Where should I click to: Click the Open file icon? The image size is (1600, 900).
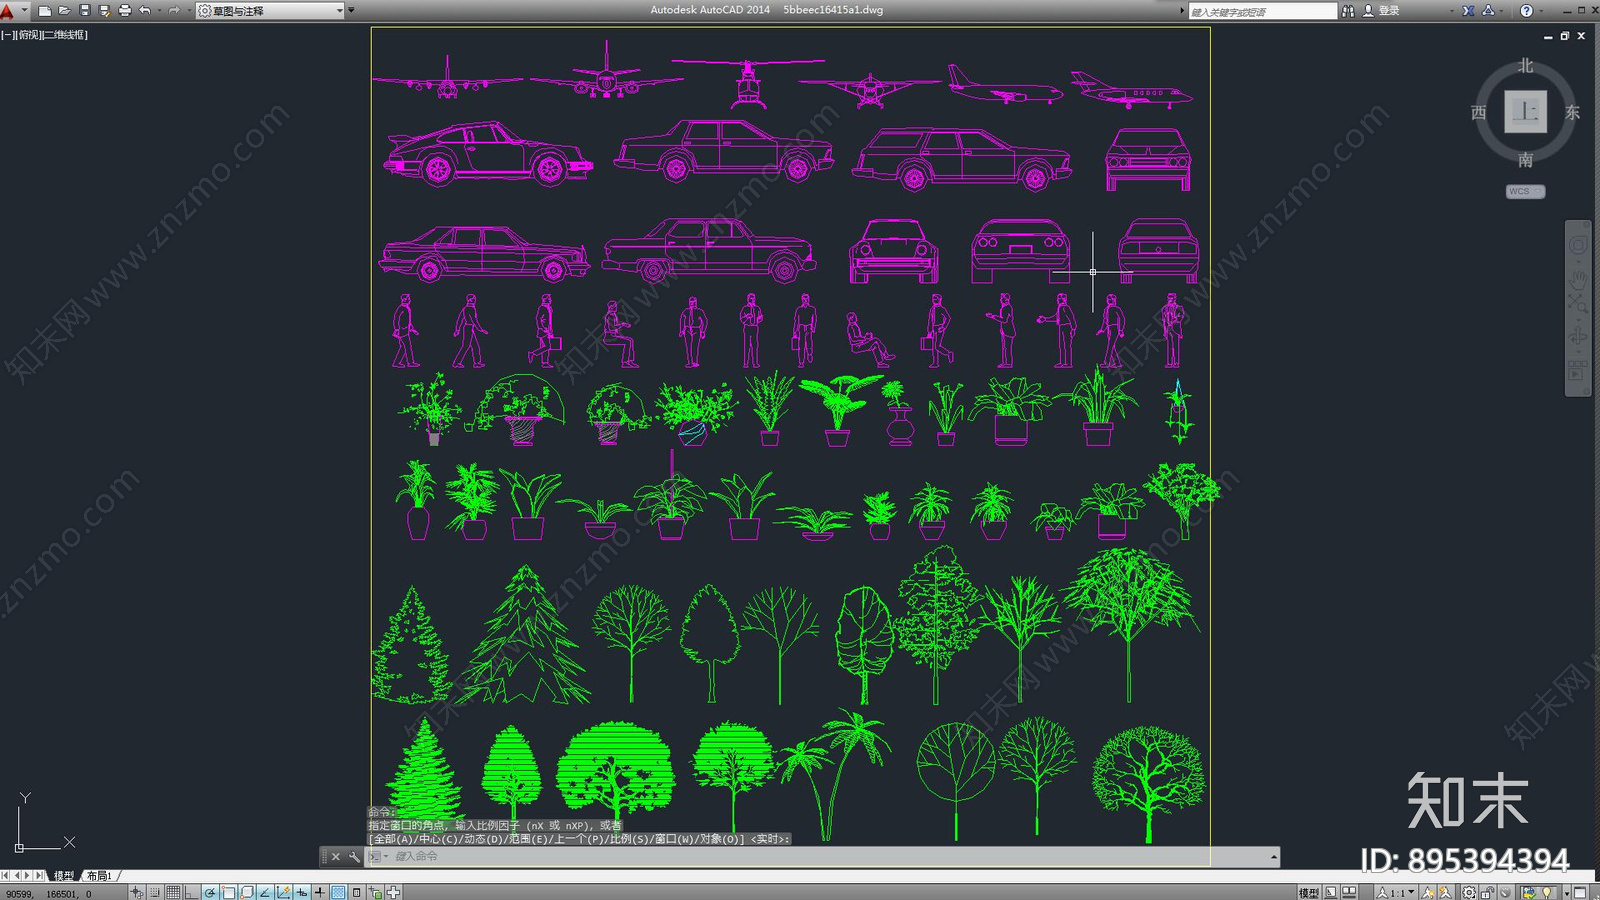click(x=64, y=11)
